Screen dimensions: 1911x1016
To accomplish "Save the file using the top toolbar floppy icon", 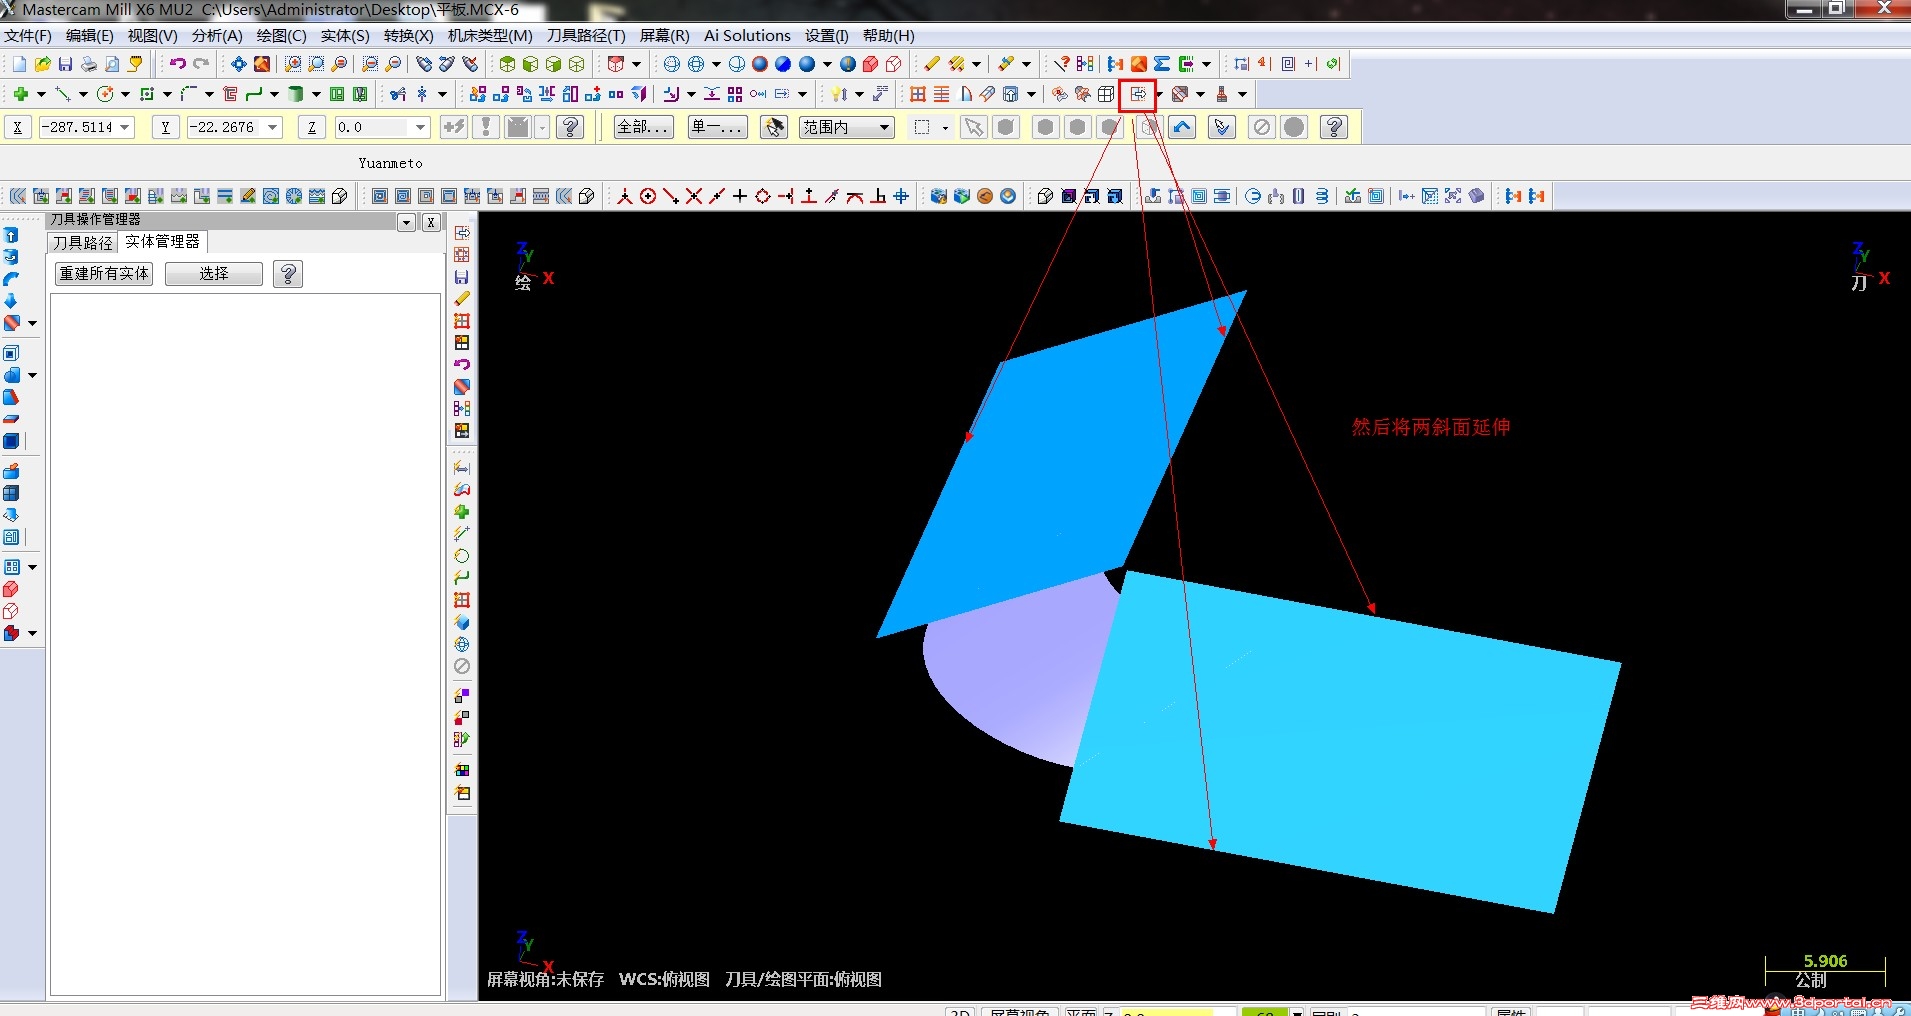I will point(65,64).
